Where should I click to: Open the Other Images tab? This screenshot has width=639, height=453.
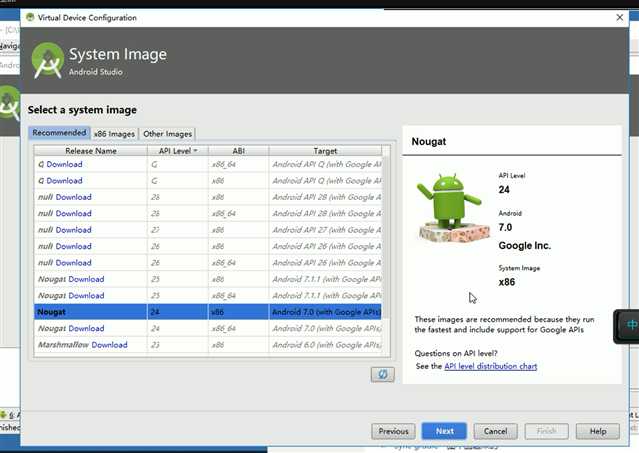[x=167, y=134]
